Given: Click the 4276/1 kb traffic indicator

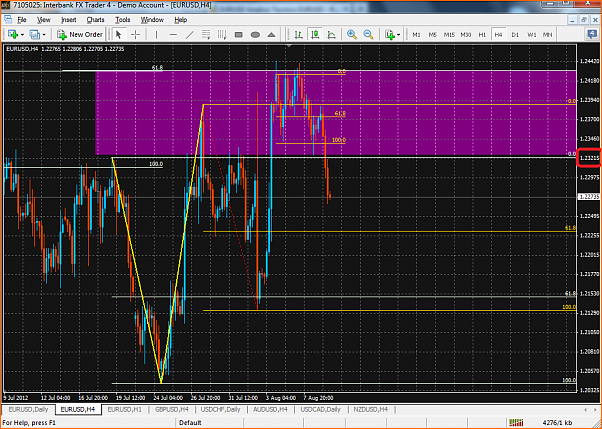Looking at the screenshot, I should (559, 422).
